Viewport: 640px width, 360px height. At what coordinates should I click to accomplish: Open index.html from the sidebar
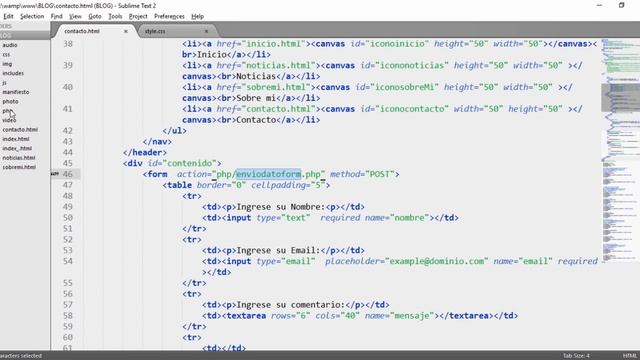click(x=16, y=139)
